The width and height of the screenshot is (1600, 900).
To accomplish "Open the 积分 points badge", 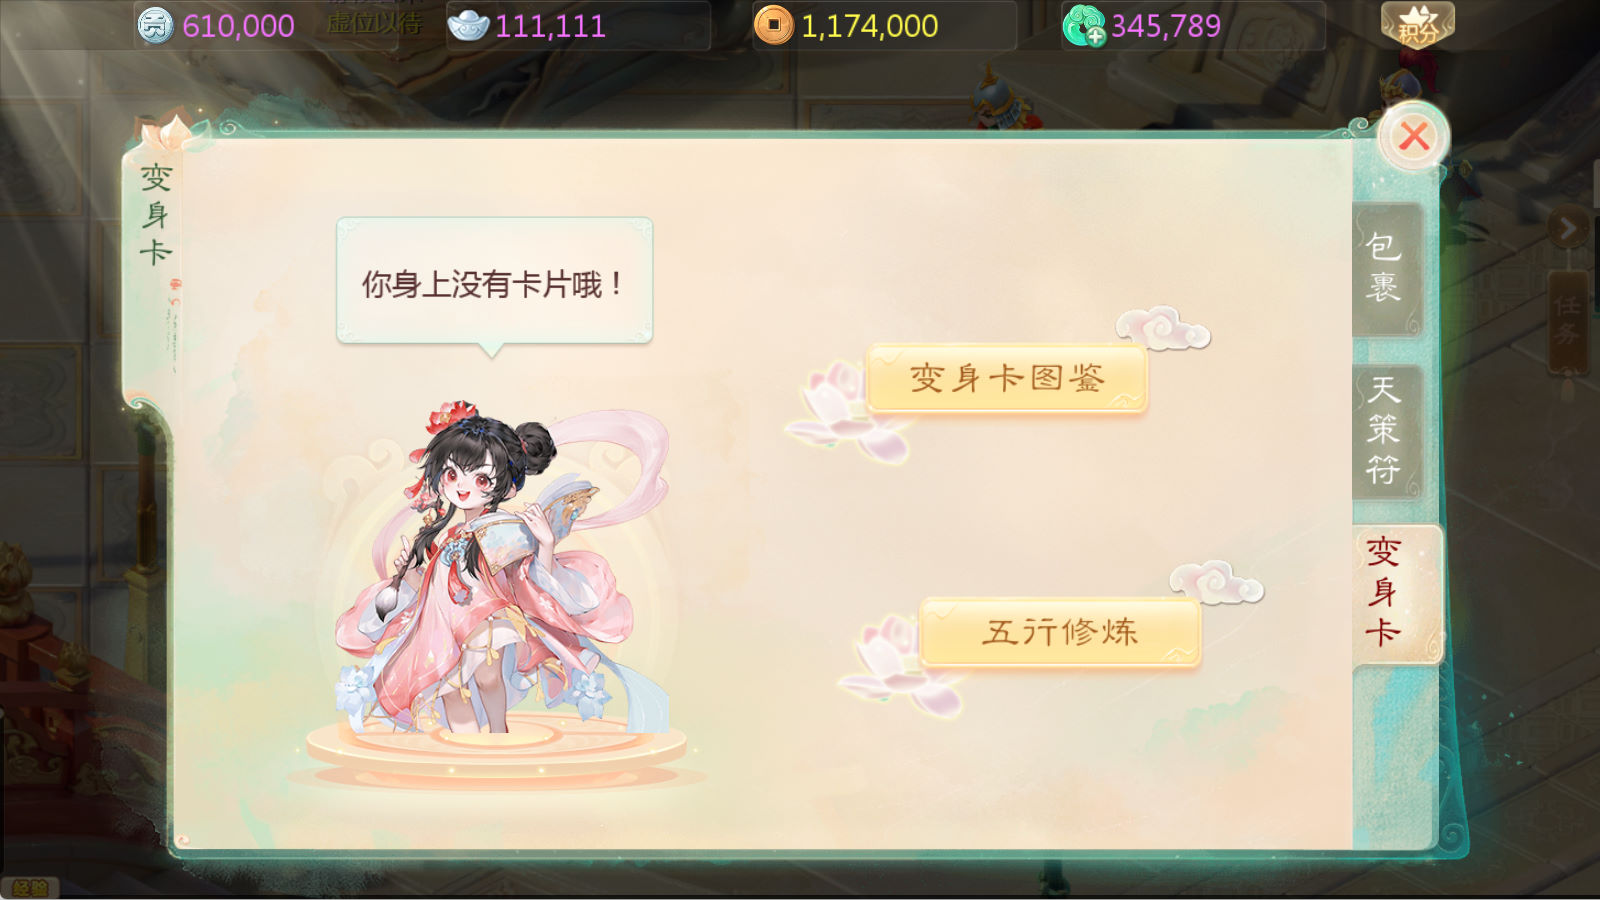I will (1417, 25).
